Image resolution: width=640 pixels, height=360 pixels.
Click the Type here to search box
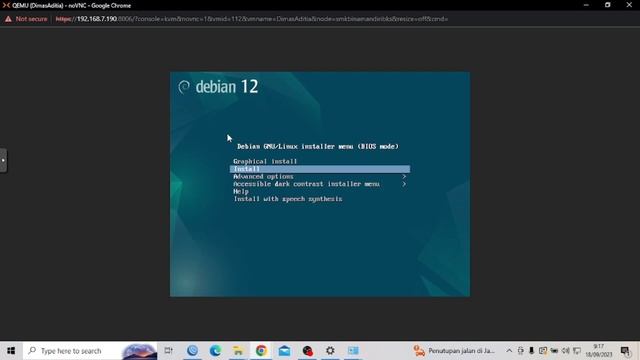[90, 351]
